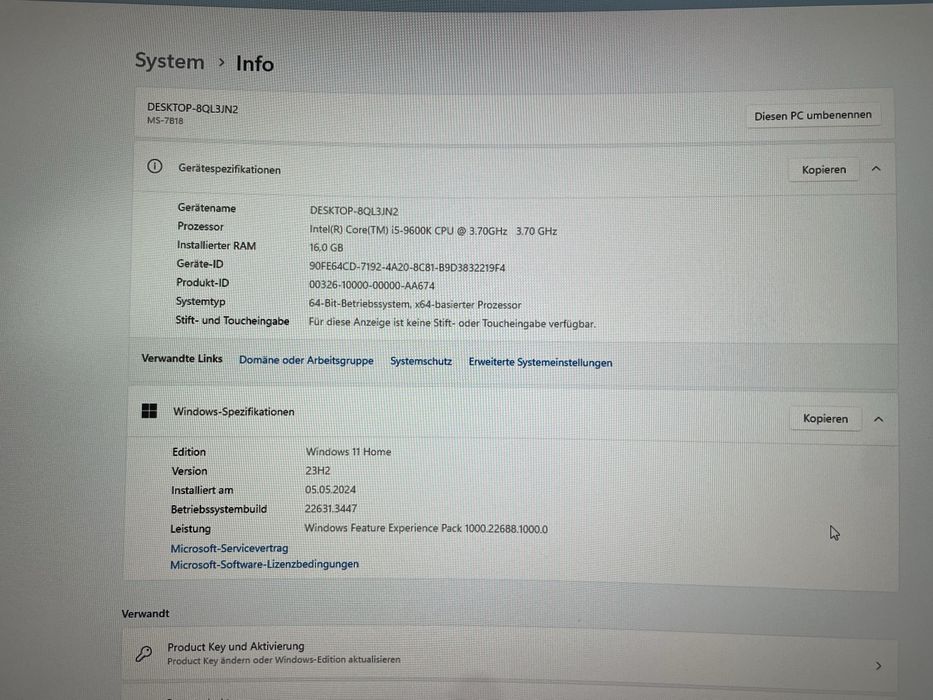Select the Version value 23H2
The height and width of the screenshot is (700, 933).
click(x=318, y=470)
